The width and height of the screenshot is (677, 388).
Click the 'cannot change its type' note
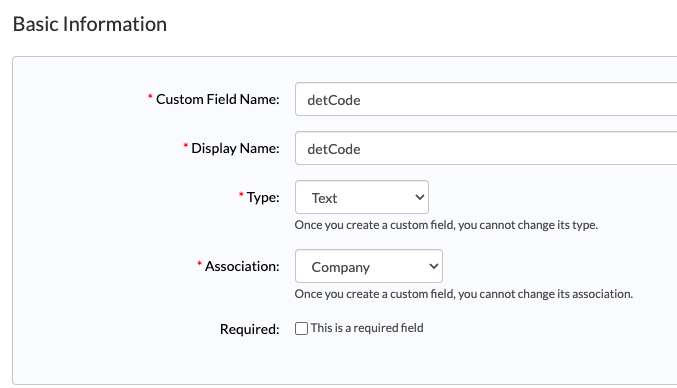click(446, 225)
